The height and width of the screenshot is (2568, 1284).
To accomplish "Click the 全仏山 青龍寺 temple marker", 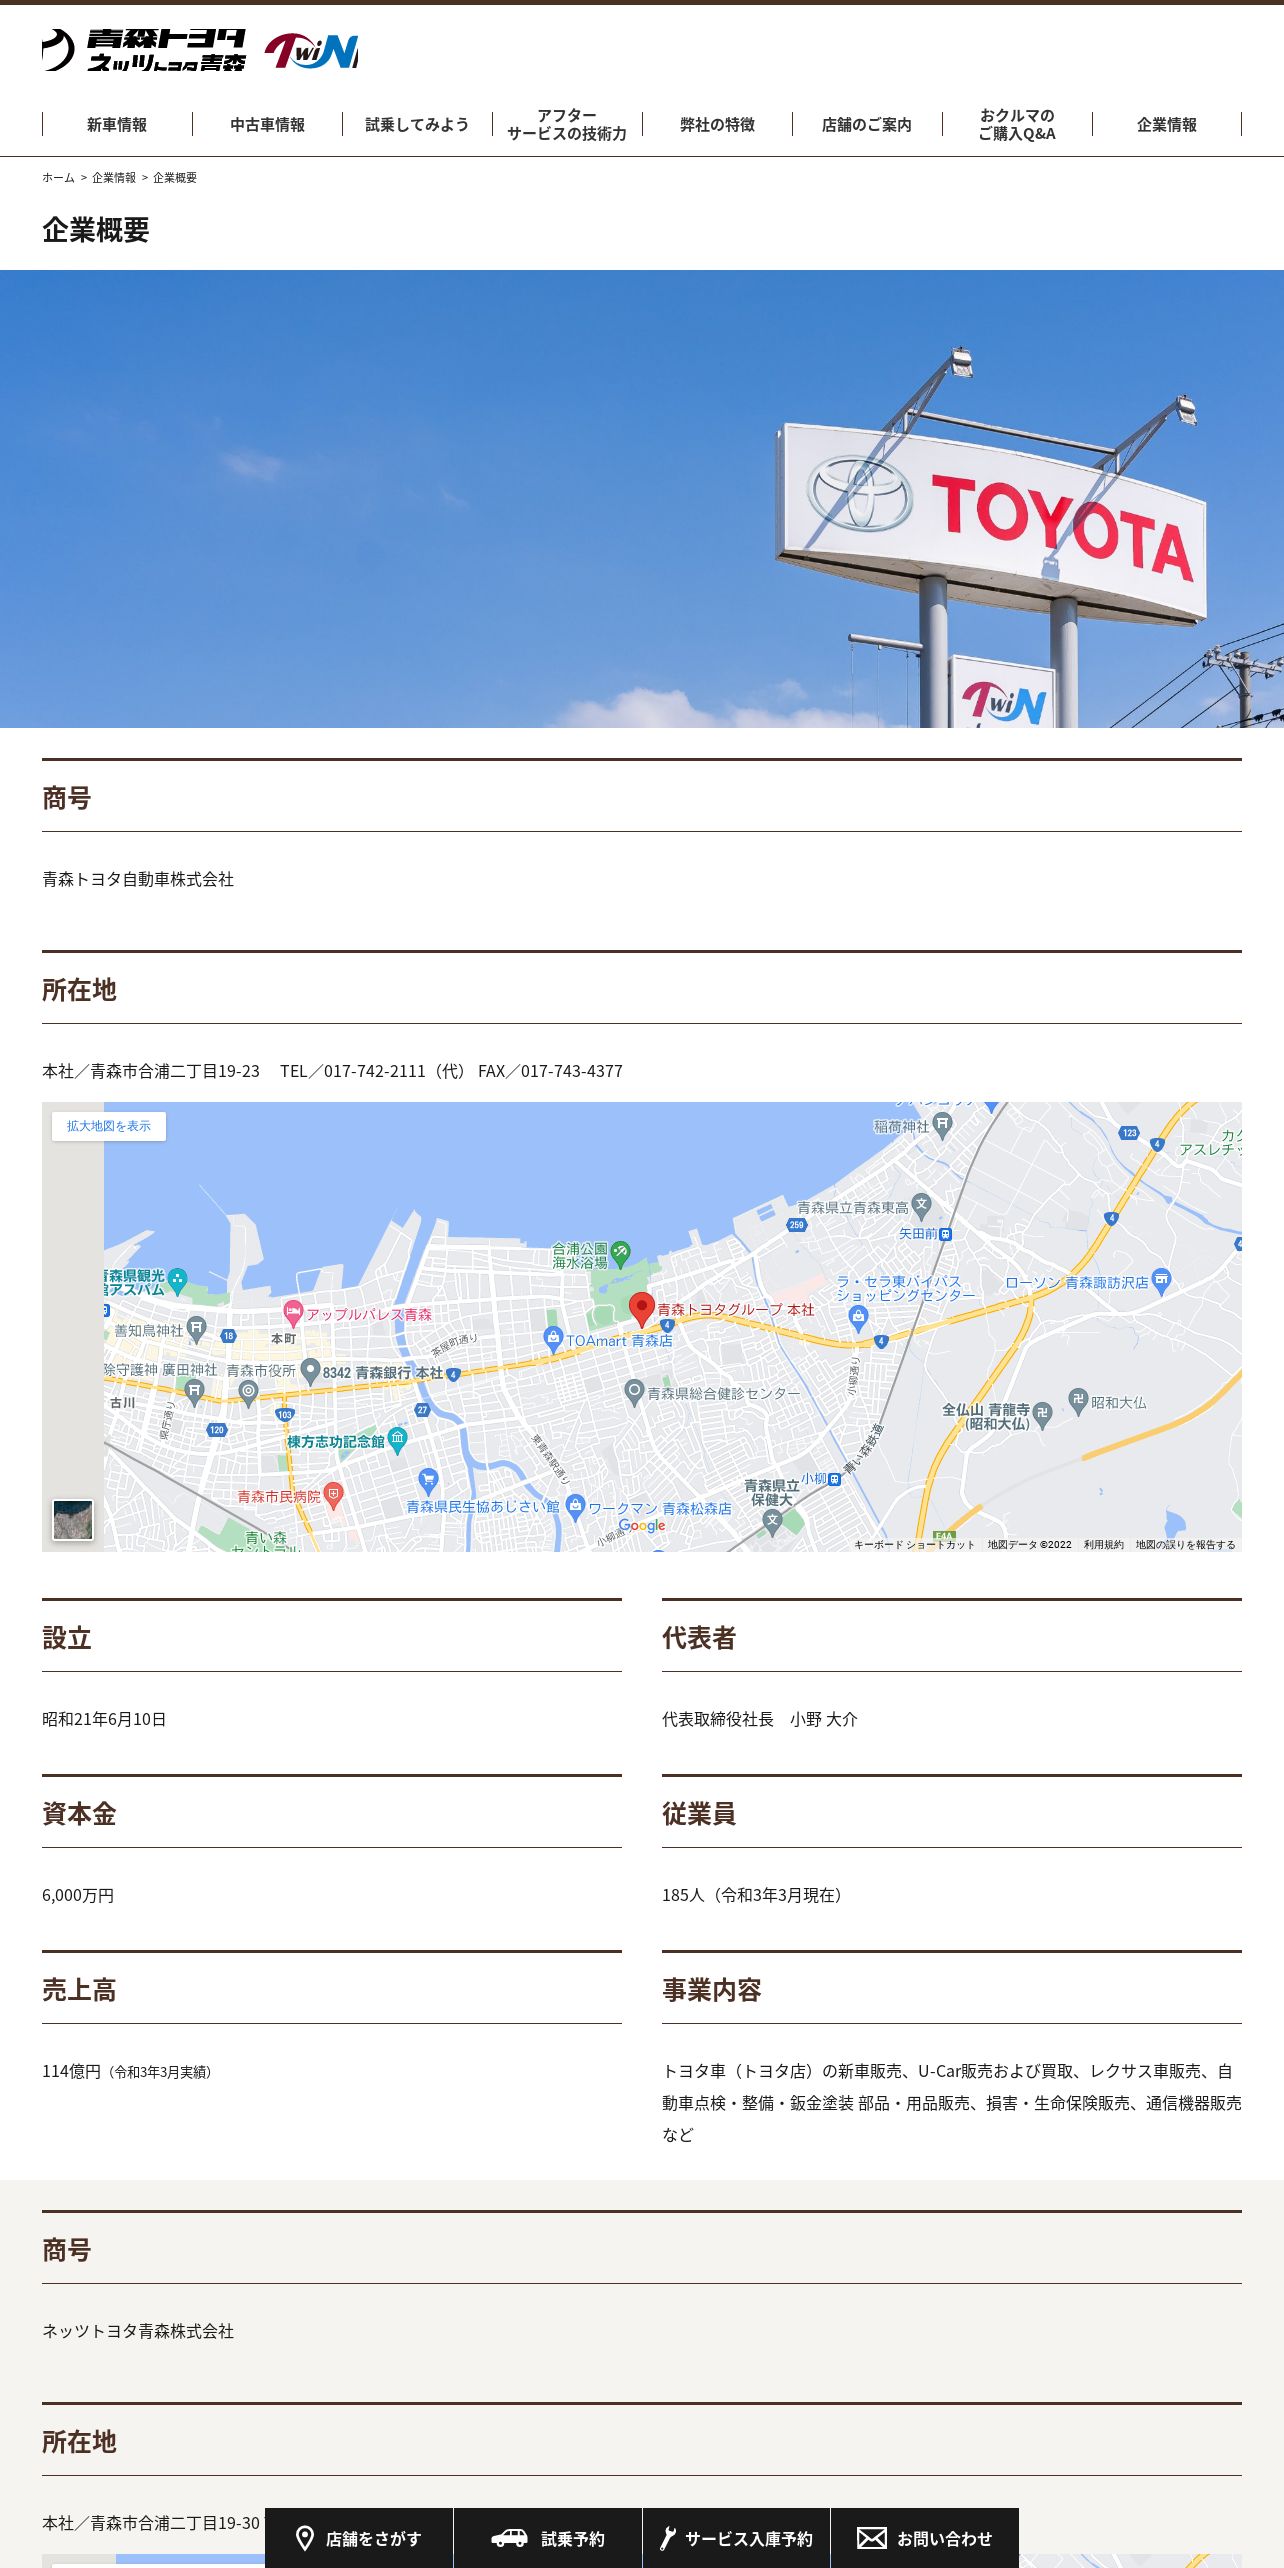I will click(1042, 1414).
